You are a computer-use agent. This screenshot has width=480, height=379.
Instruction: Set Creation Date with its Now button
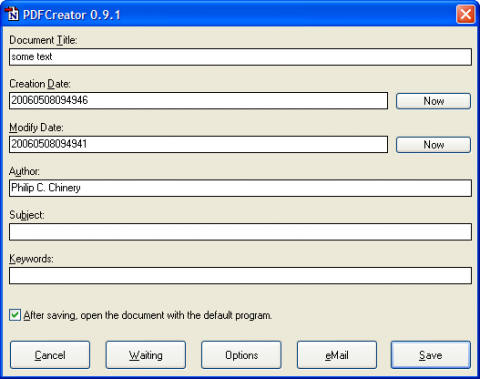click(433, 101)
